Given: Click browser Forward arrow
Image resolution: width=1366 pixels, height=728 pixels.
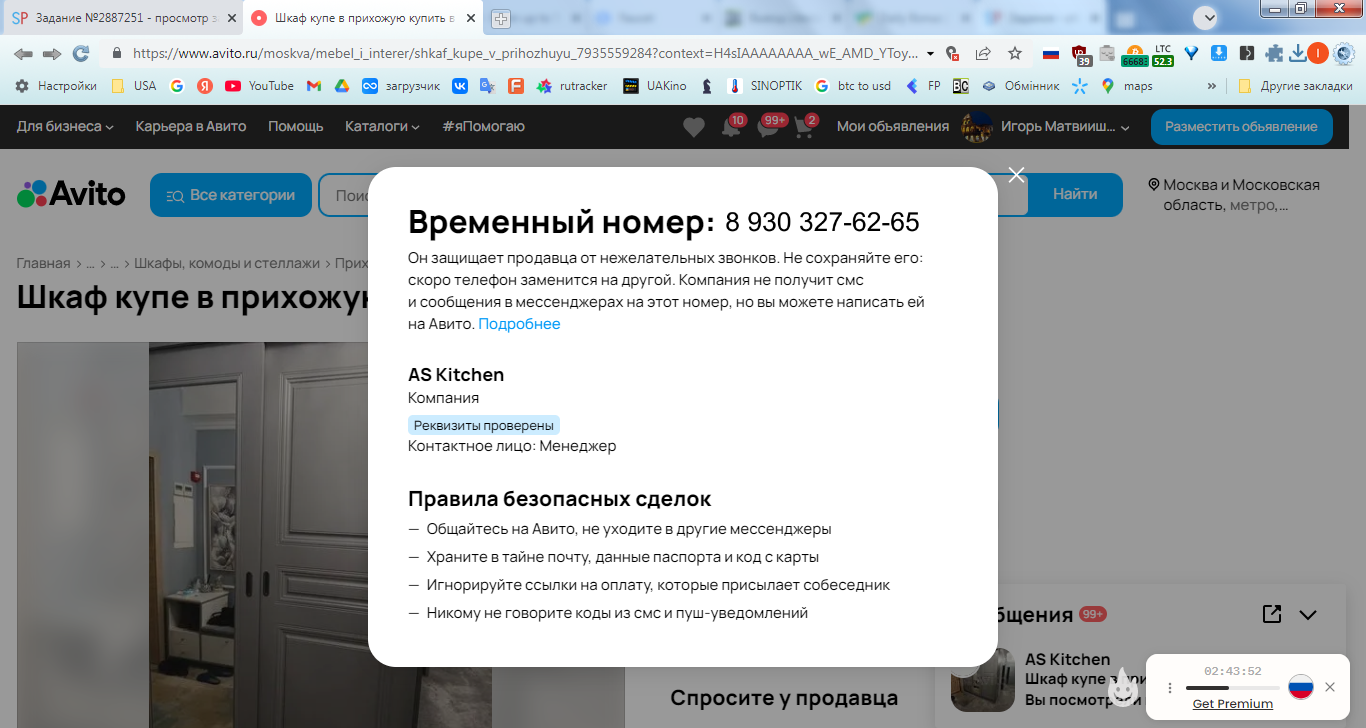Looking at the screenshot, I should point(52,53).
